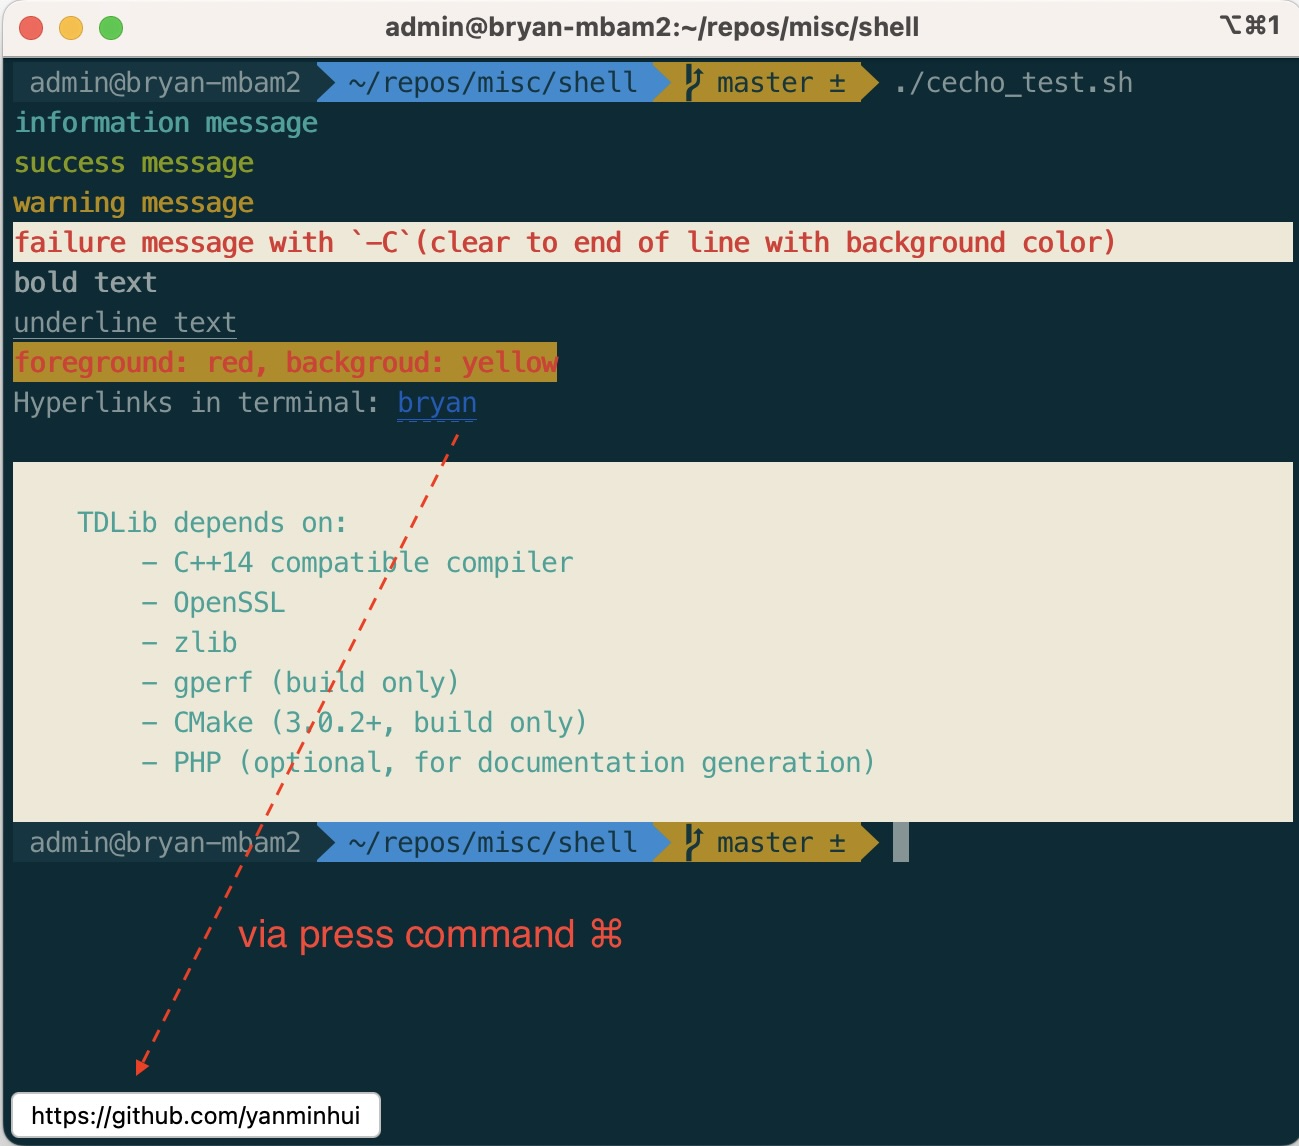Image resolution: width=1299 pixels, height=1146 pixels.
Task: Click ~/repos/misc/shell path segment in bottom prompt
Action: coord(493,842)
